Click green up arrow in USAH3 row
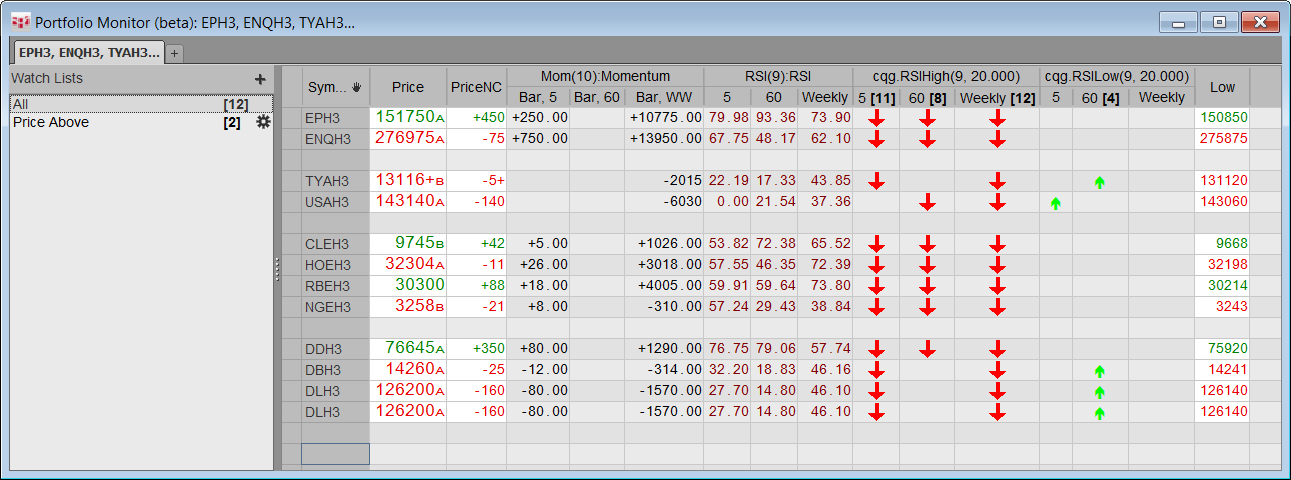The height and width of the screenshot is (480, 1291). (1055, 203)
